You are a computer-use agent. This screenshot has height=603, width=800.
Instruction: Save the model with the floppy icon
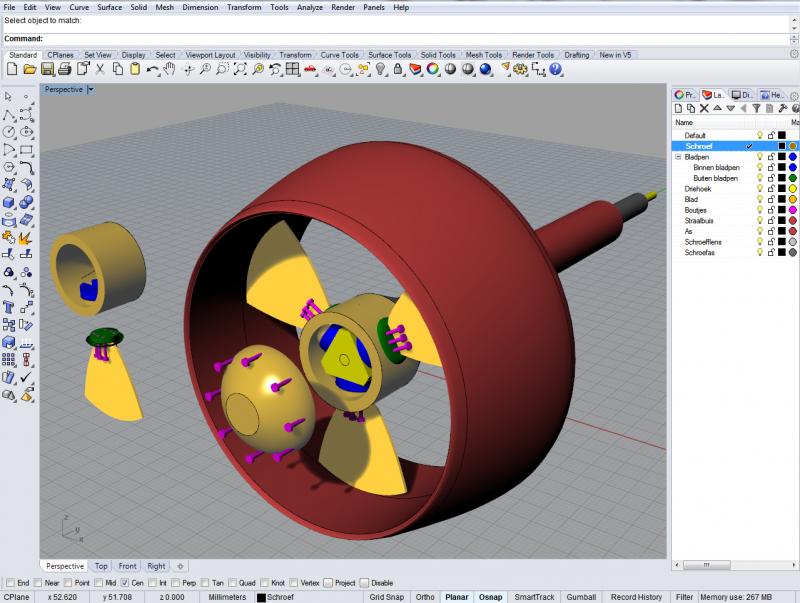[x=47, y=69]
